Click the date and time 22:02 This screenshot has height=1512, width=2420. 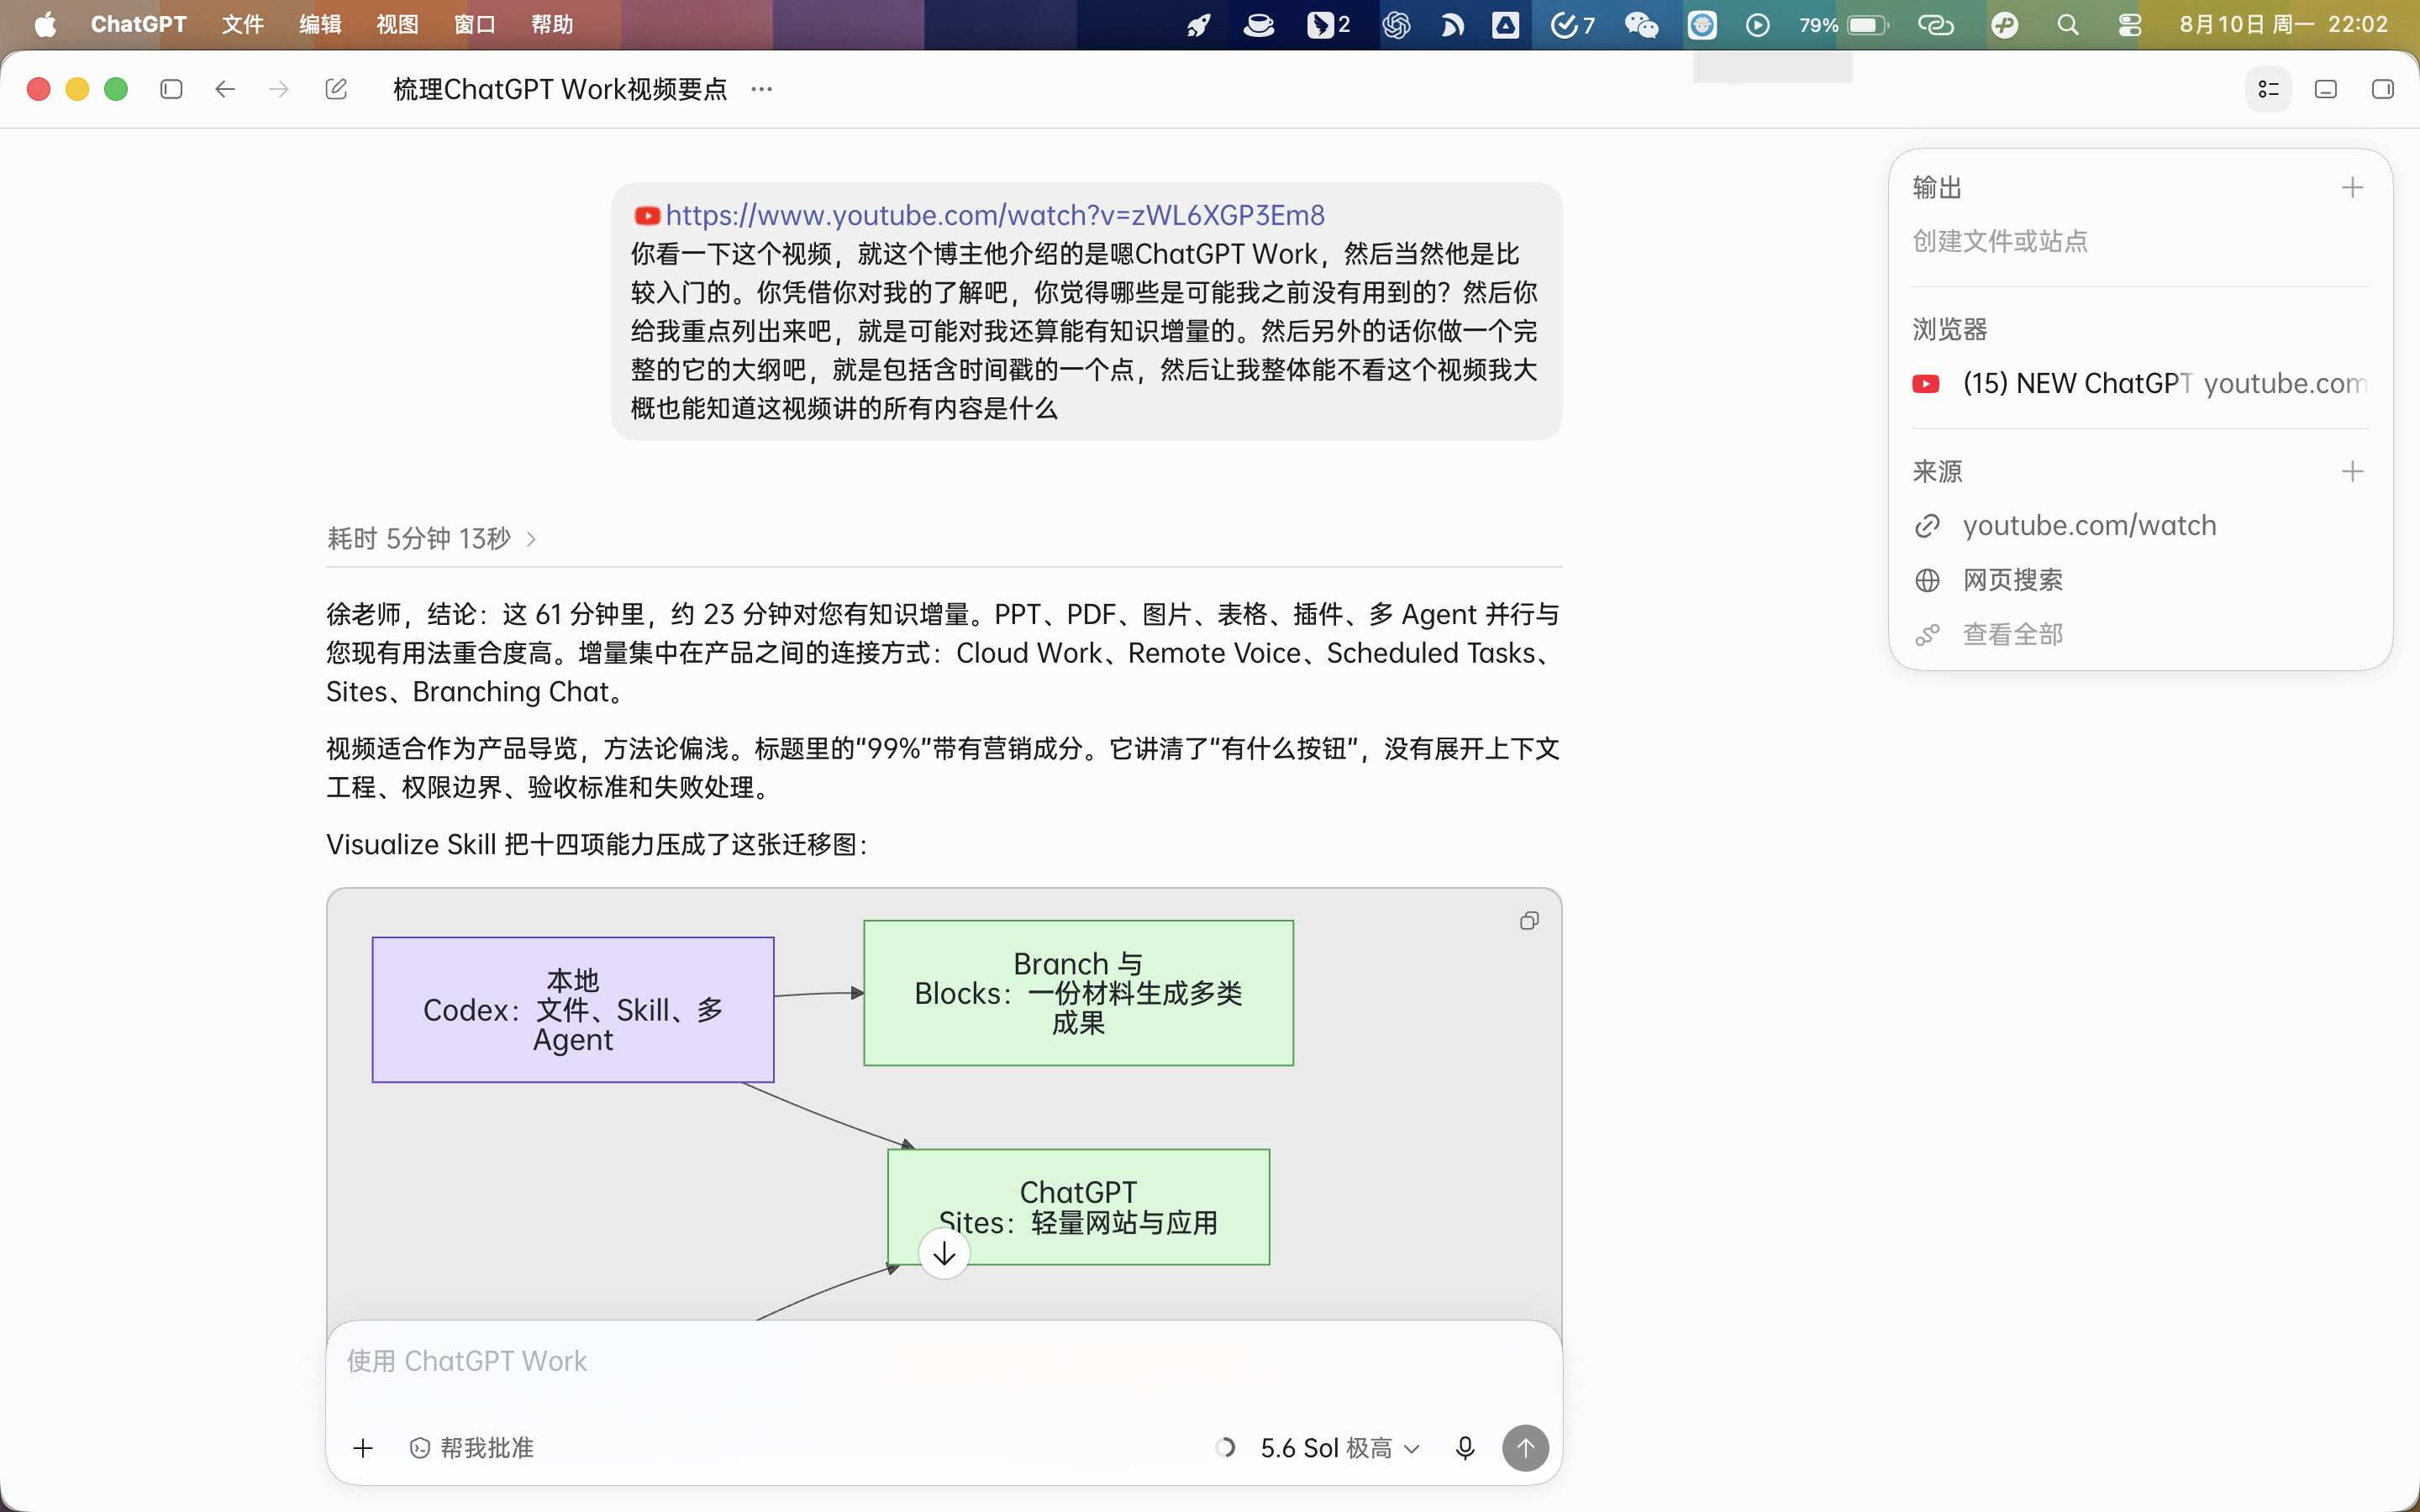(x=2283, y=24)
